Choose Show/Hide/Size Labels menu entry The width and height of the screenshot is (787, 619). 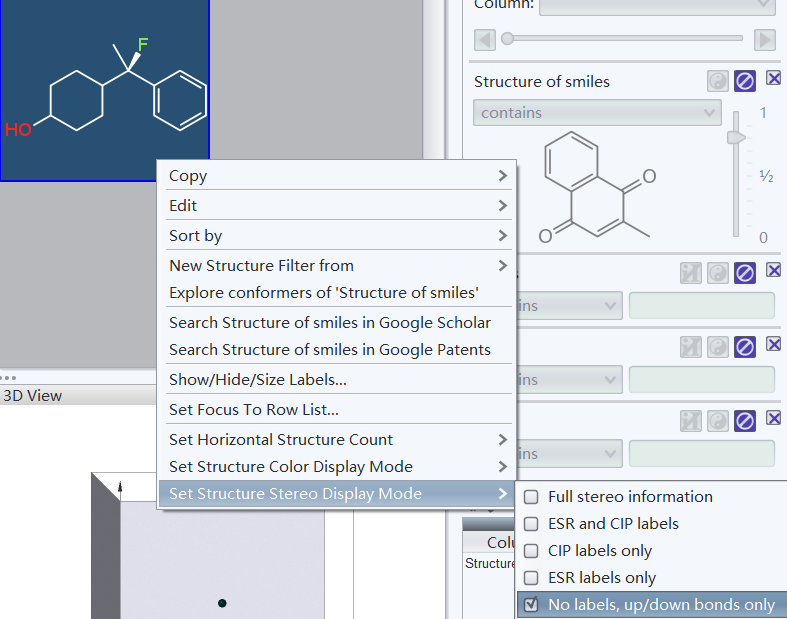click(258, 380)
